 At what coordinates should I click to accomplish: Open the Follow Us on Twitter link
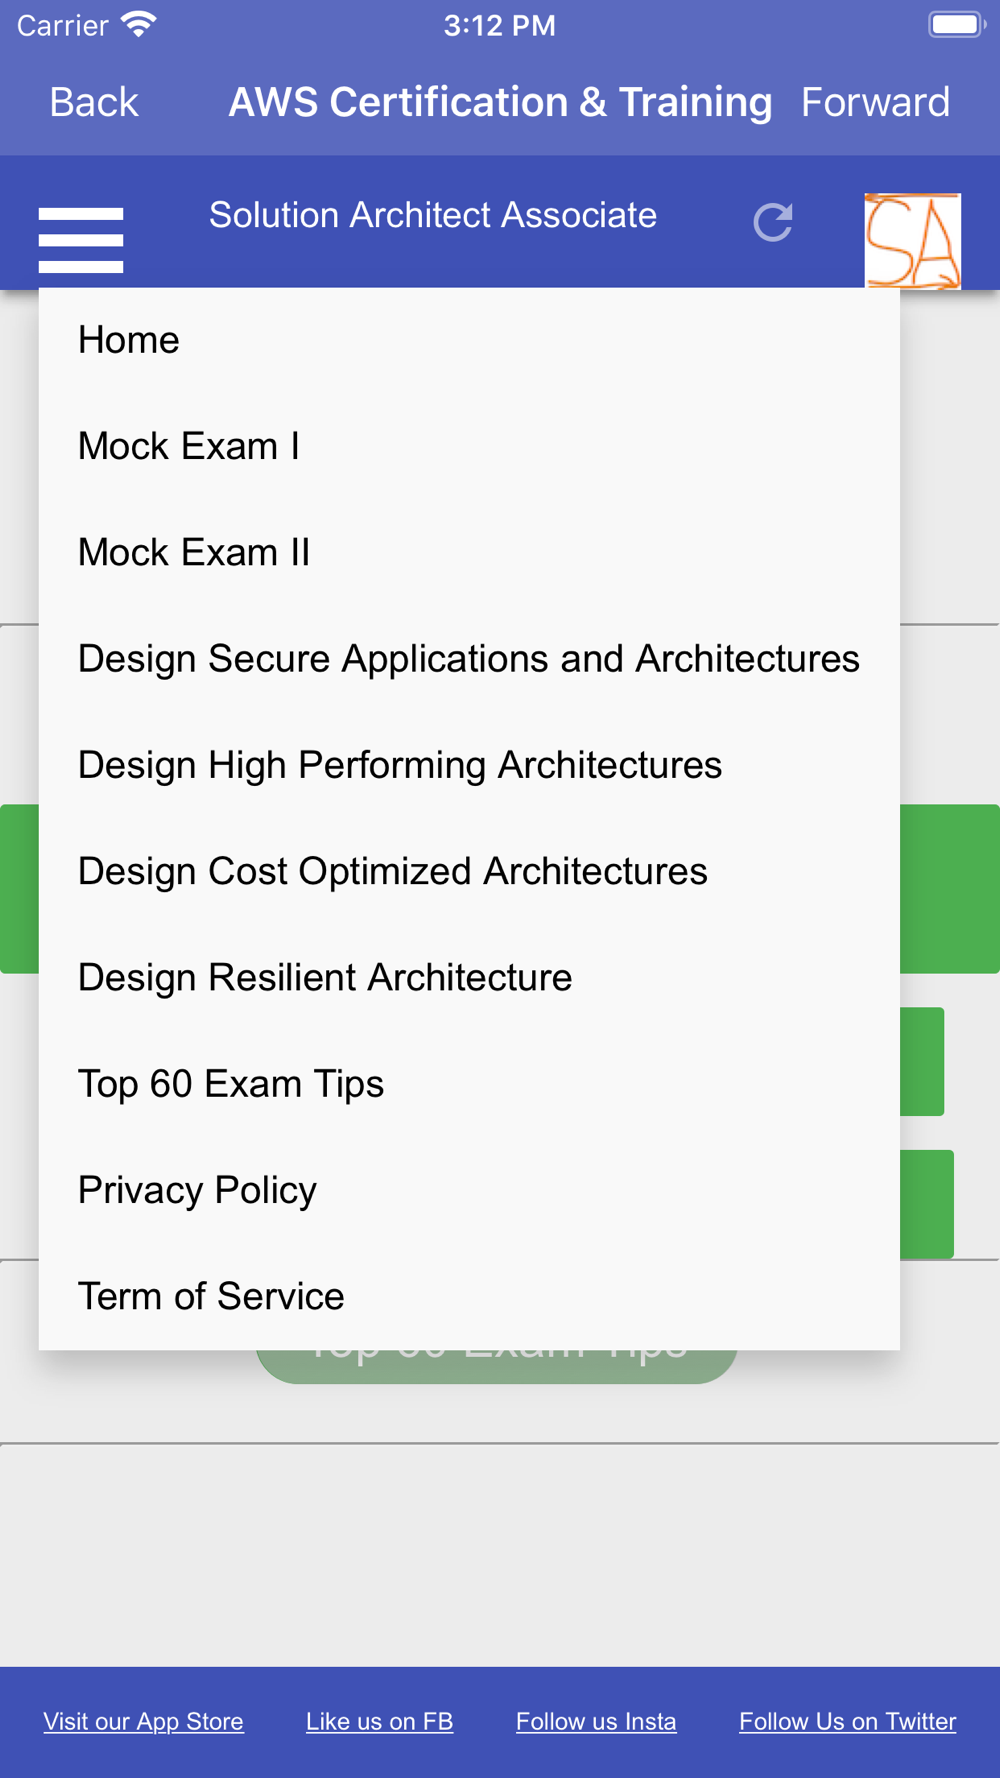(847, 1721)
